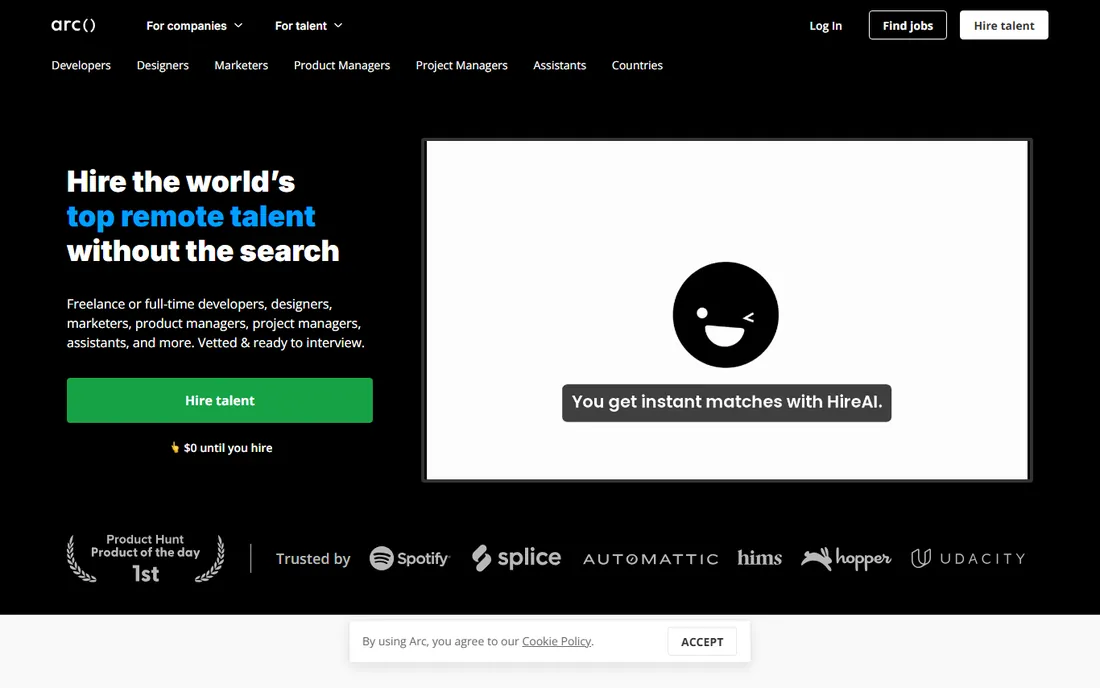Click the green Hire talent button
The height and width of the screenshot is (688, 1100).
[x=220, y=400]
